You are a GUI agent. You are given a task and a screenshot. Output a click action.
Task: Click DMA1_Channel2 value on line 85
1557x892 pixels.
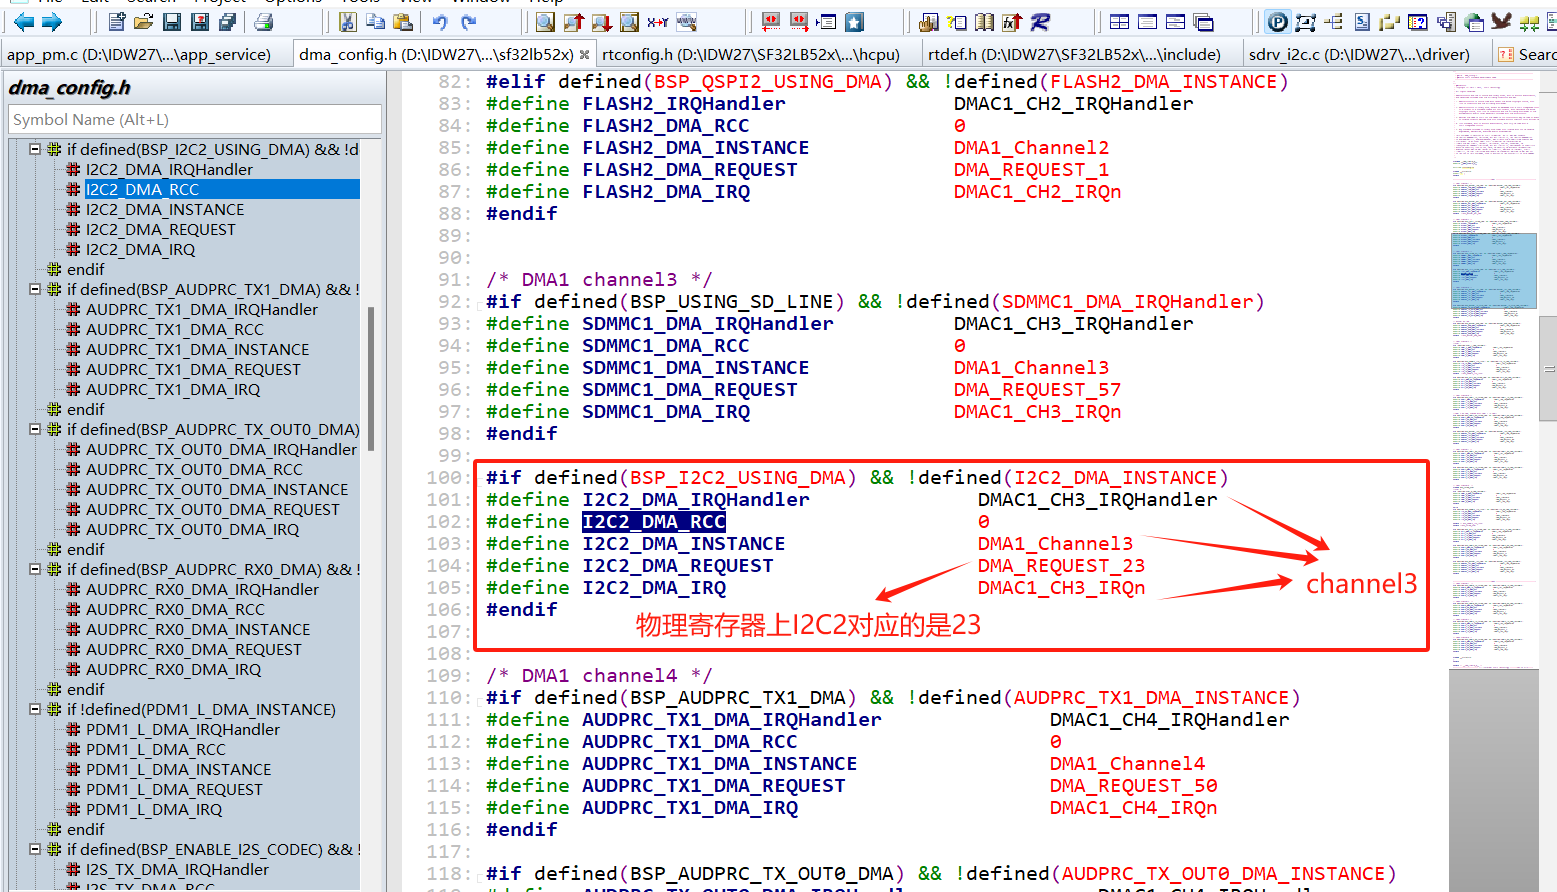pyautogui.click(x=1031, y=147)
